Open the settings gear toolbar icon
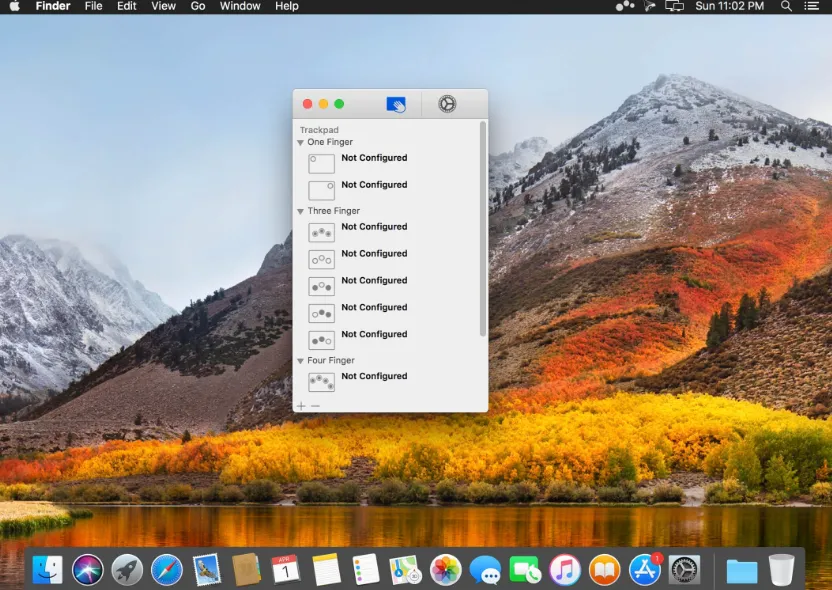The height and width of the screenshot is (590, 832). pyautogui.click(x=447, y=104)
